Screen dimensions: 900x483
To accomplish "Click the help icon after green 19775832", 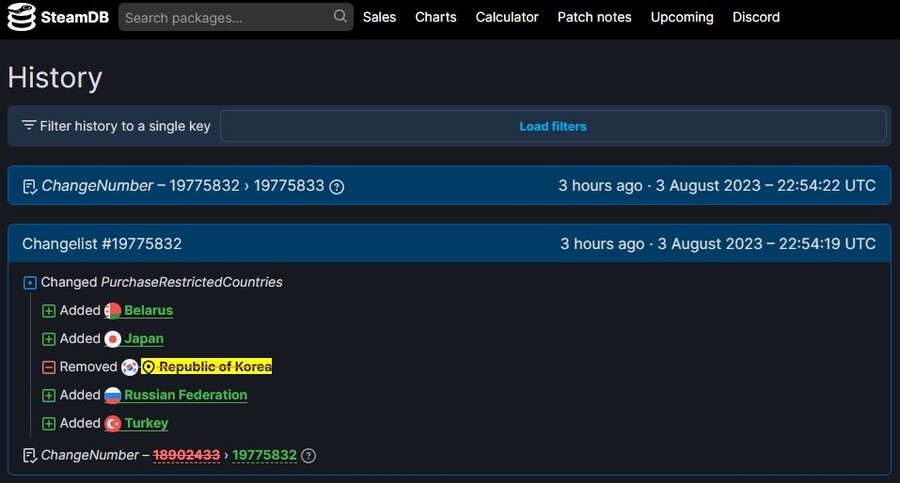I will (308, 455).
